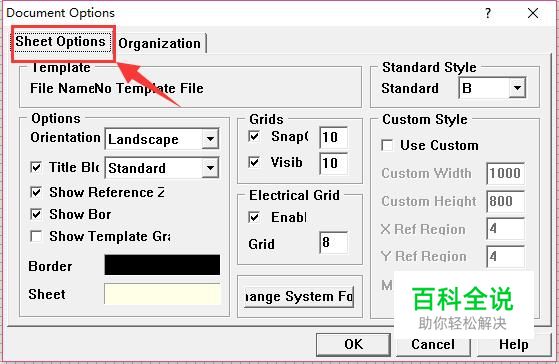Pick the black Border color swatch
Screen dimensions: 559x364
click(162, 265)
